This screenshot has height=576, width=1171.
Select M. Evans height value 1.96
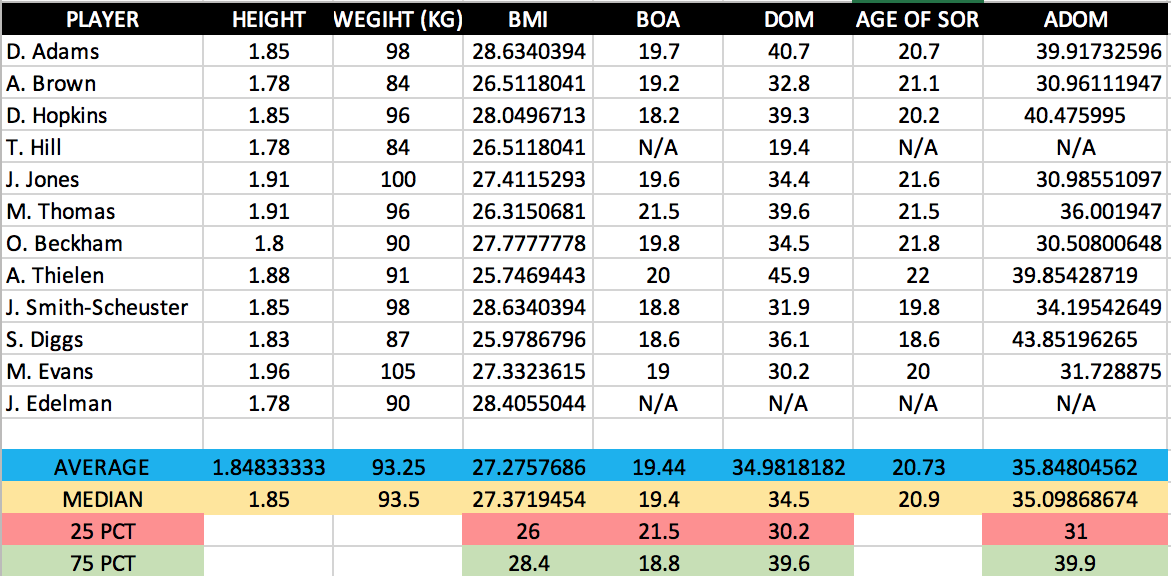268,370
